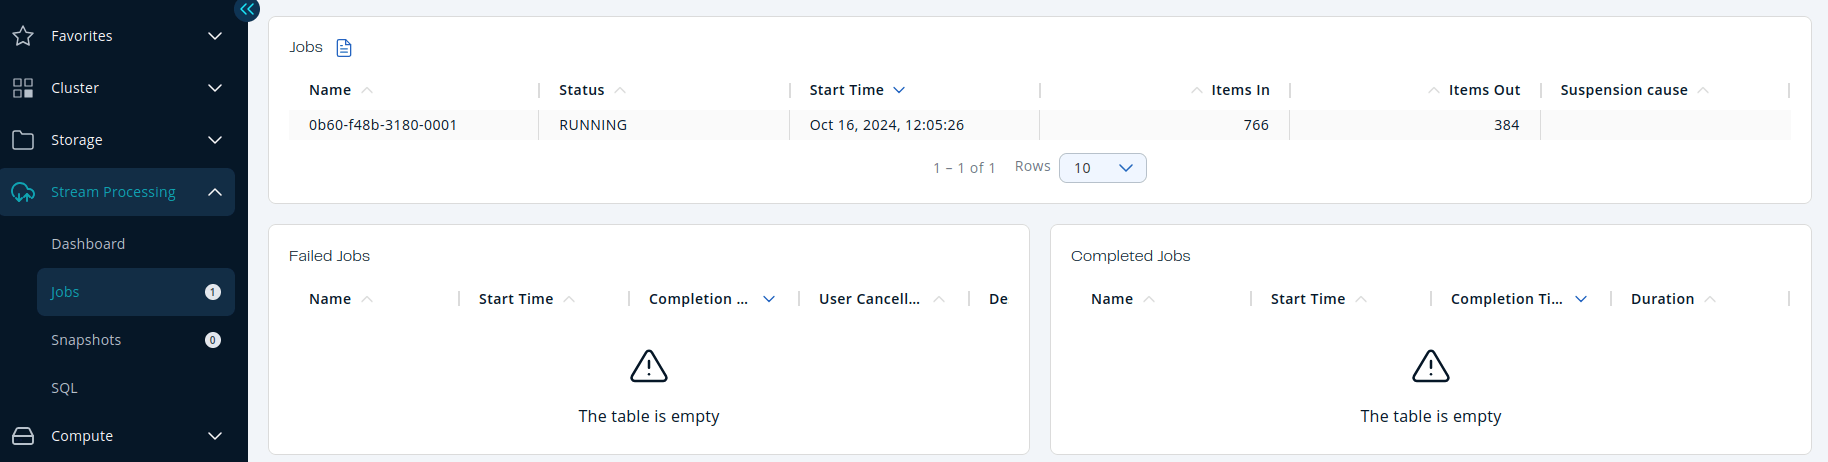Click the Favorites star icon
The height and width of the screenshot is (462, 1828).
(23, 36)
